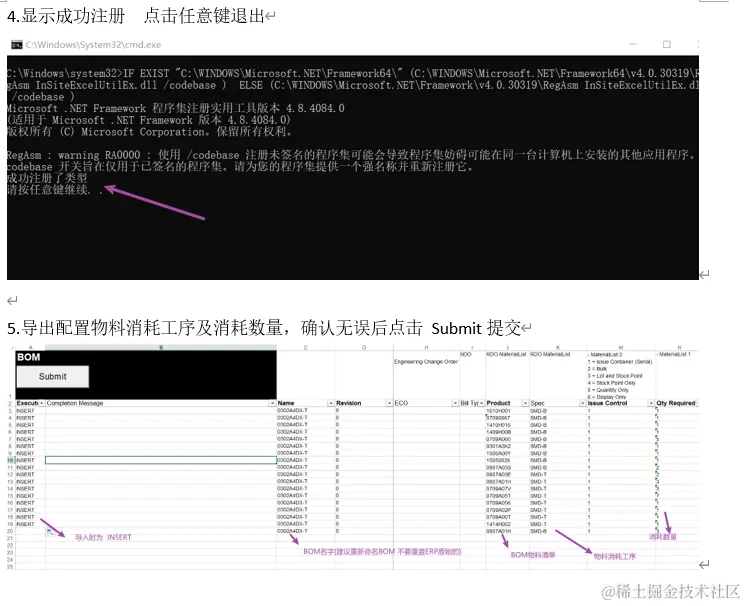
Task: Select spreadsheet column header B
Action: coord(161,347)
